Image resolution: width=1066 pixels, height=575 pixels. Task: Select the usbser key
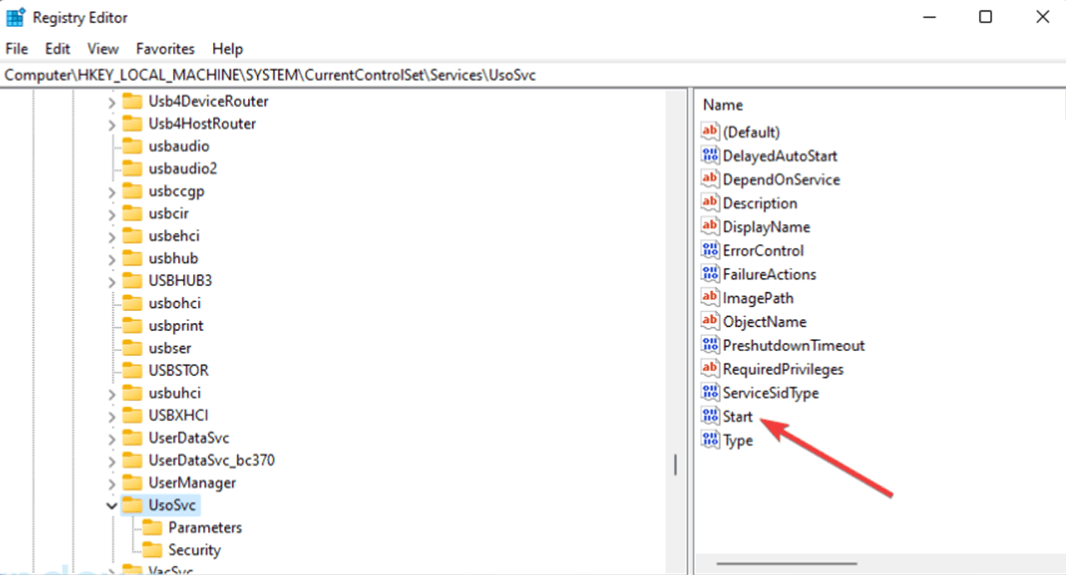pos(170,348)
